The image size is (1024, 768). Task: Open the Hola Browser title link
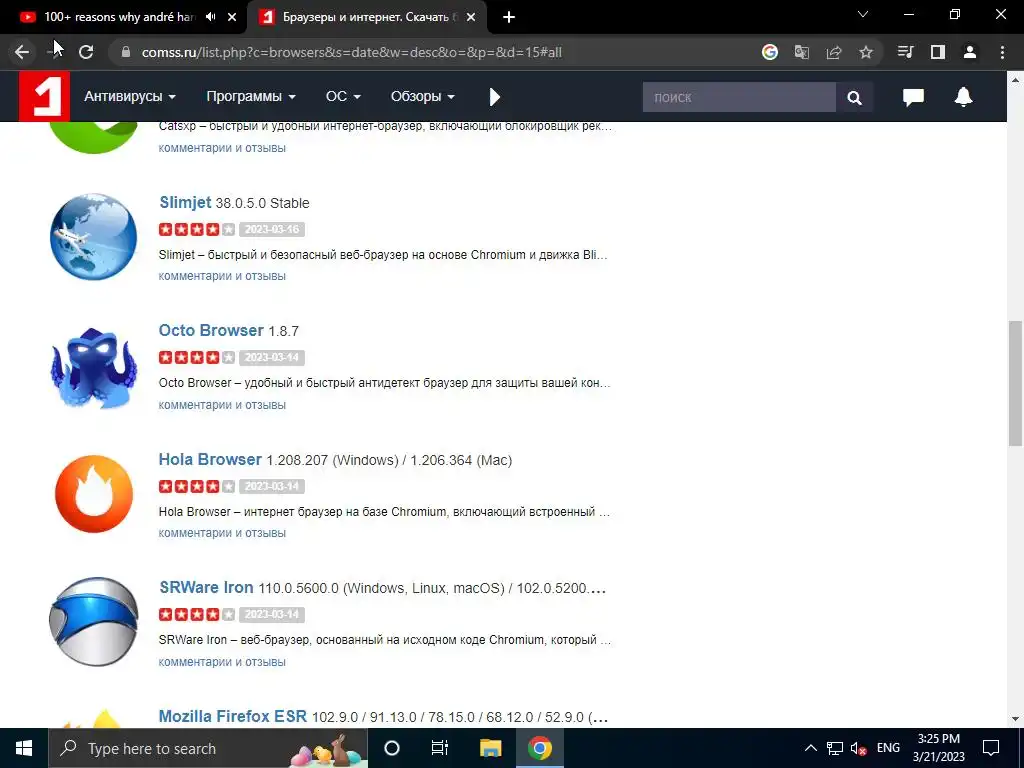[210, 460]
